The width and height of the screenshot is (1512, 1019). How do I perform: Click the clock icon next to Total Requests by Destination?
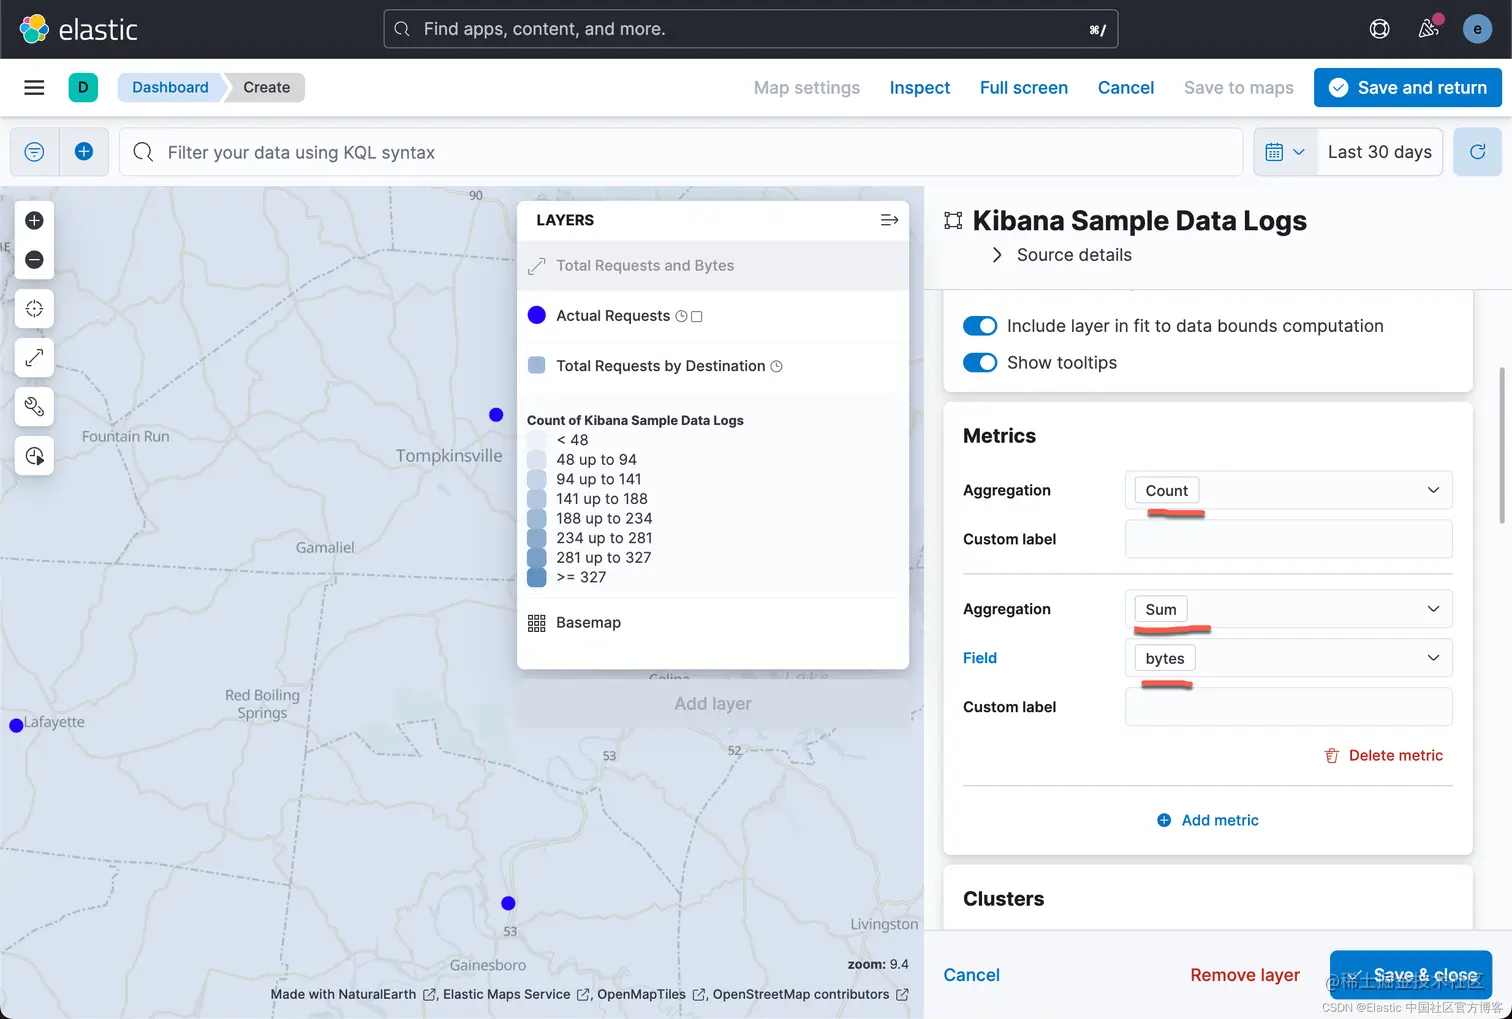coord(776,366)
